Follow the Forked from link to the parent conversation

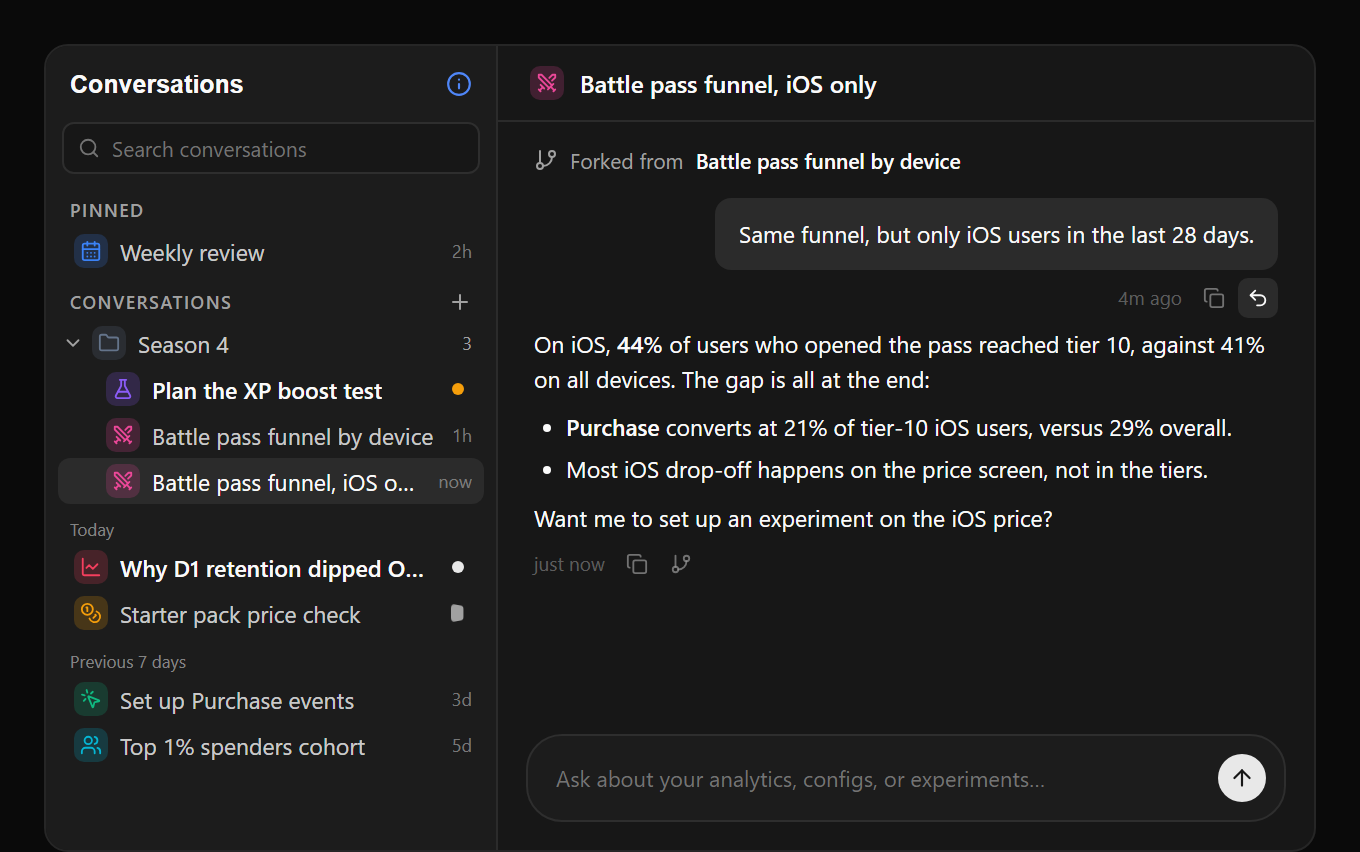click(x=828, y=162)
